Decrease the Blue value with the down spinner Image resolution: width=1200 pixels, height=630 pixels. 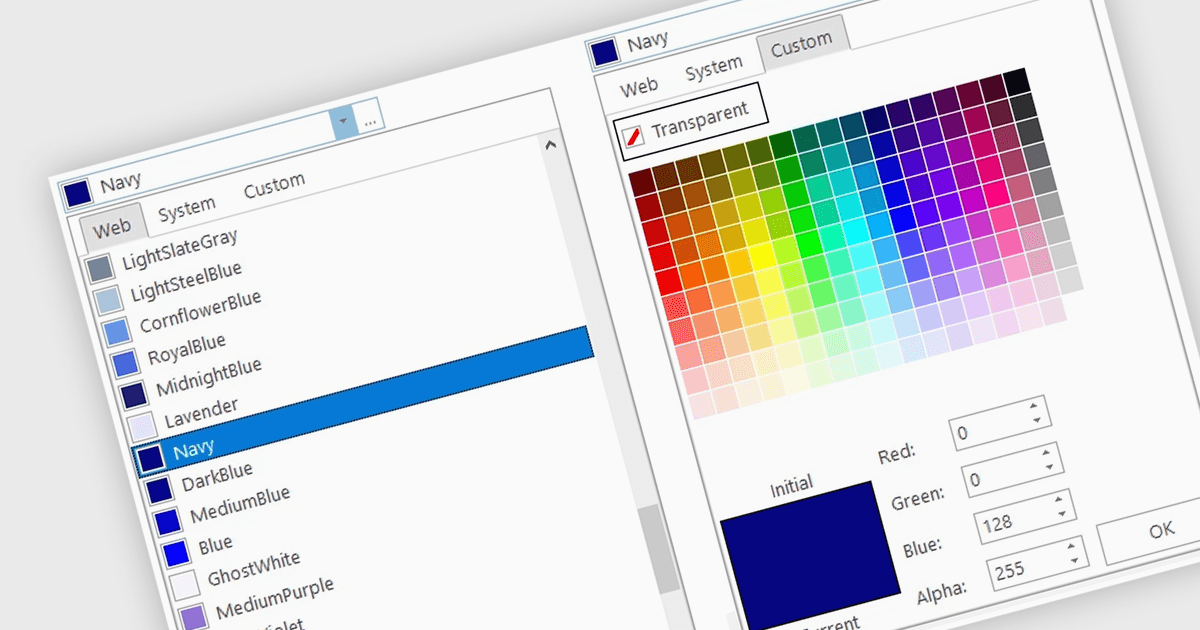1062,514
